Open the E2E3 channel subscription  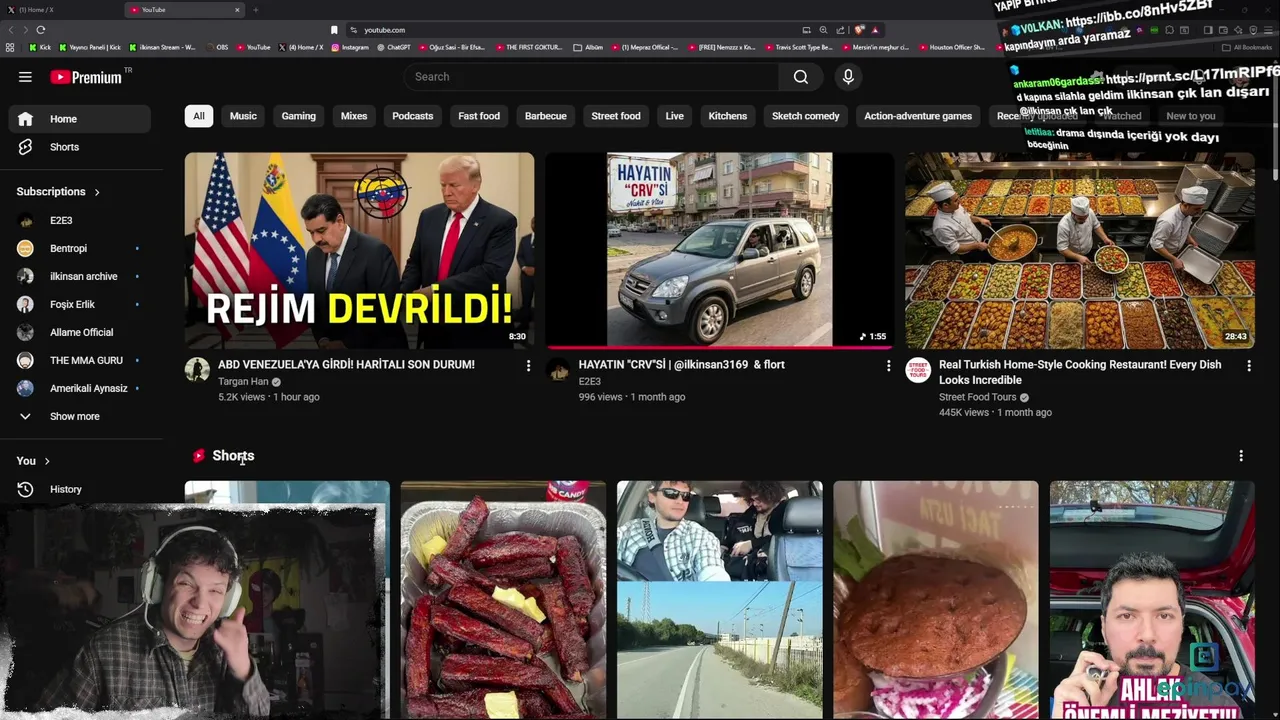click(x=80, y=220)
